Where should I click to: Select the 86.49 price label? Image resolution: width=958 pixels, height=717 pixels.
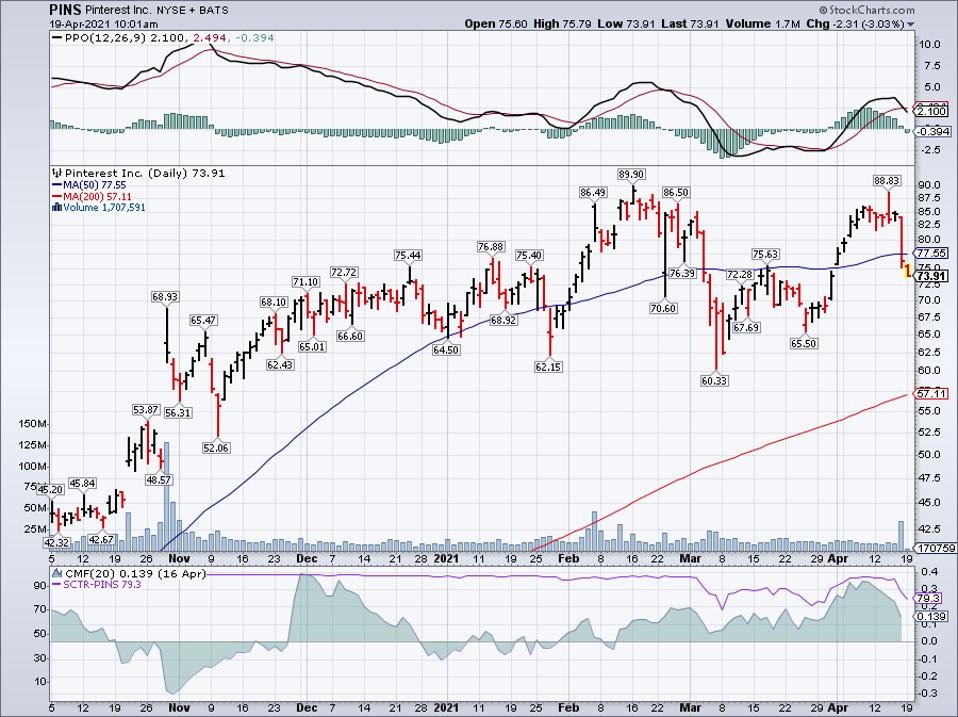coord(593,192)
